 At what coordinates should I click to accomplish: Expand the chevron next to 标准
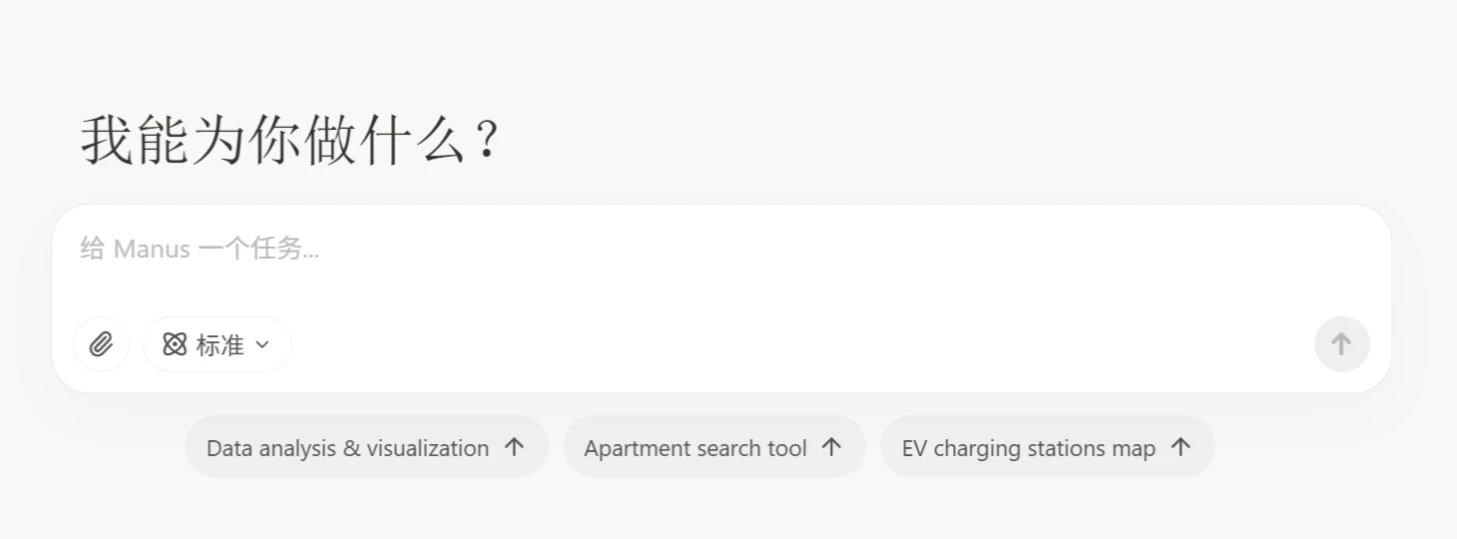tap(263, 345)
